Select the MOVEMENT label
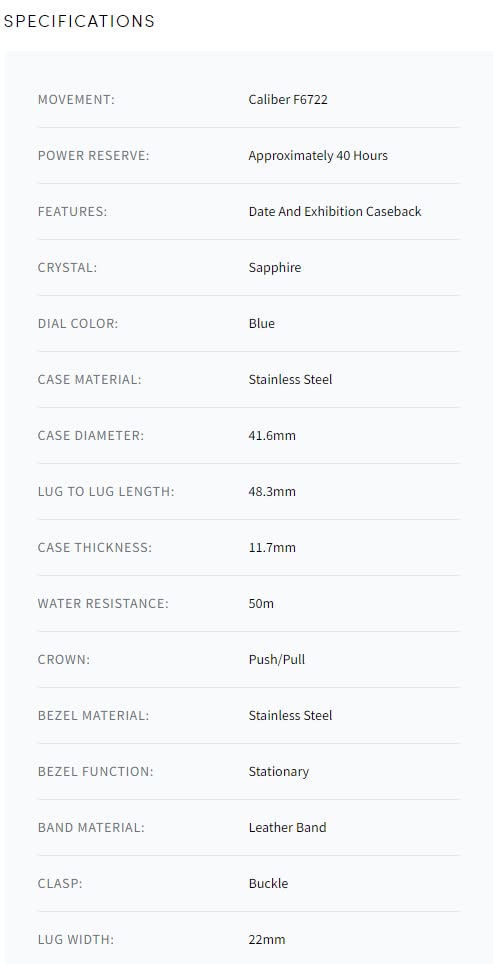The width and height of the screenshot is (493, 964). pos(76,100)
